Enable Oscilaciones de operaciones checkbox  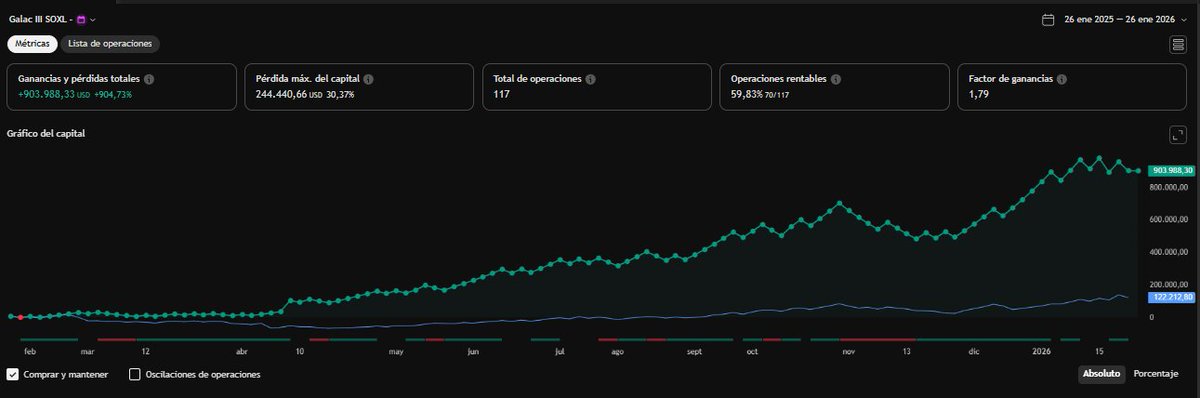coord(135,375)
